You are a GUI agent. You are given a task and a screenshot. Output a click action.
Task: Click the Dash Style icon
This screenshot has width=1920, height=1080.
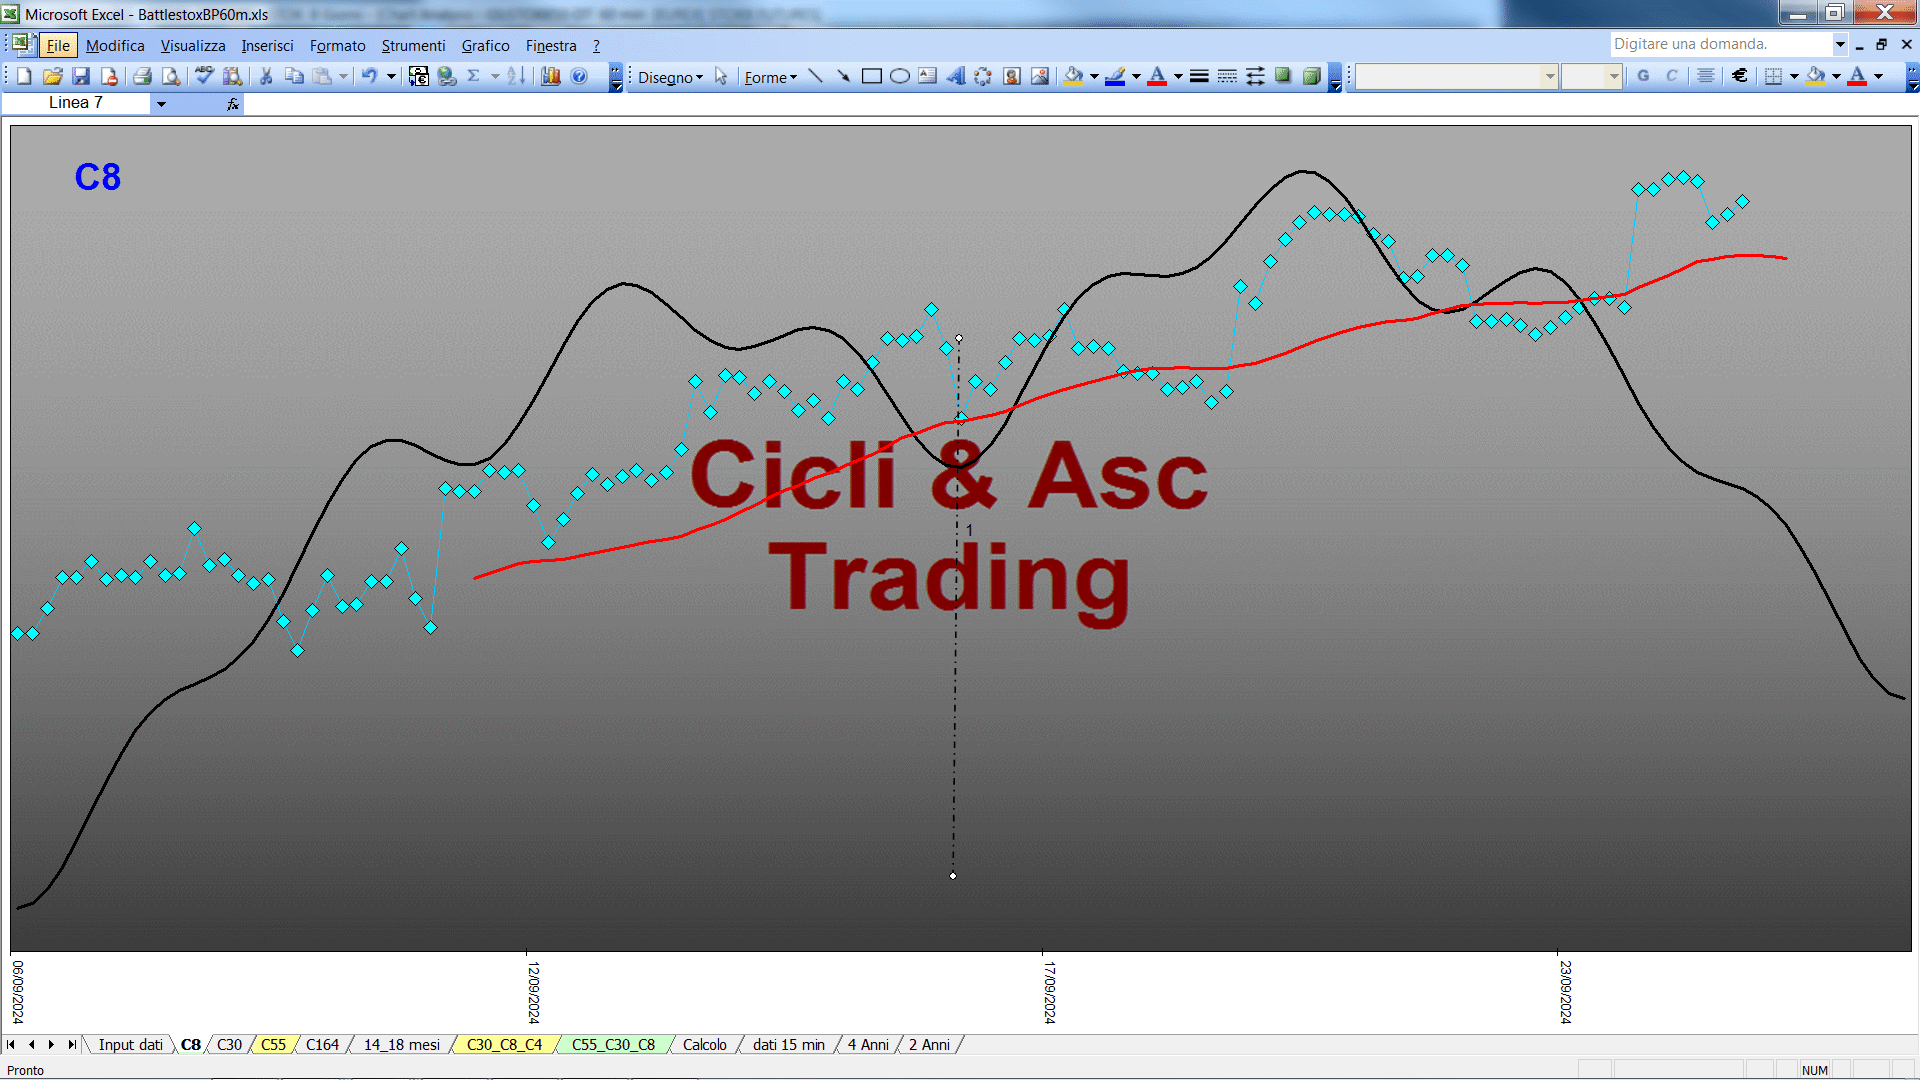tap(1227, 76)
